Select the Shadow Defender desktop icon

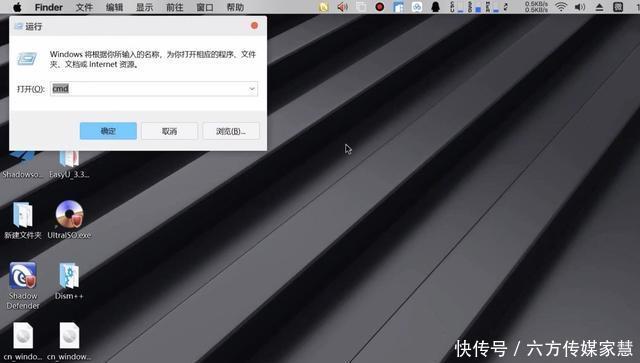point(23,285)
